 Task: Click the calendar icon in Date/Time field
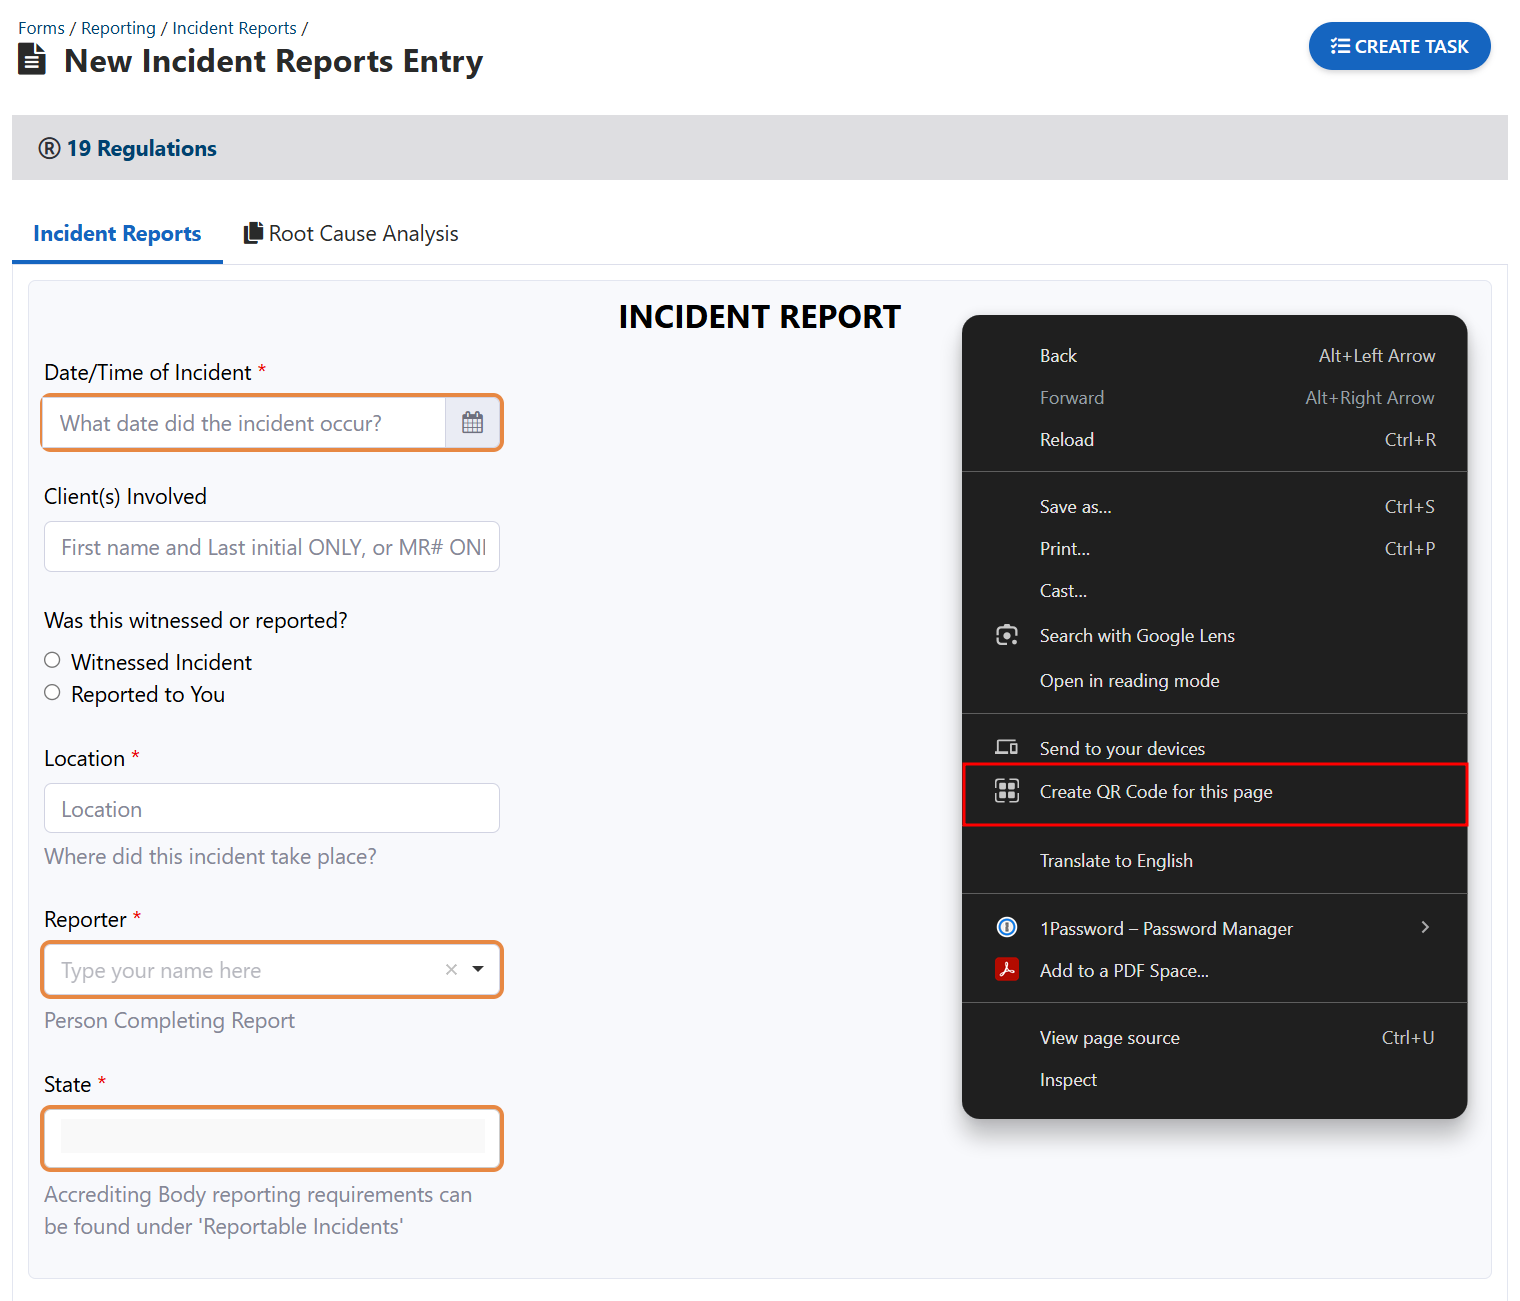472,423
